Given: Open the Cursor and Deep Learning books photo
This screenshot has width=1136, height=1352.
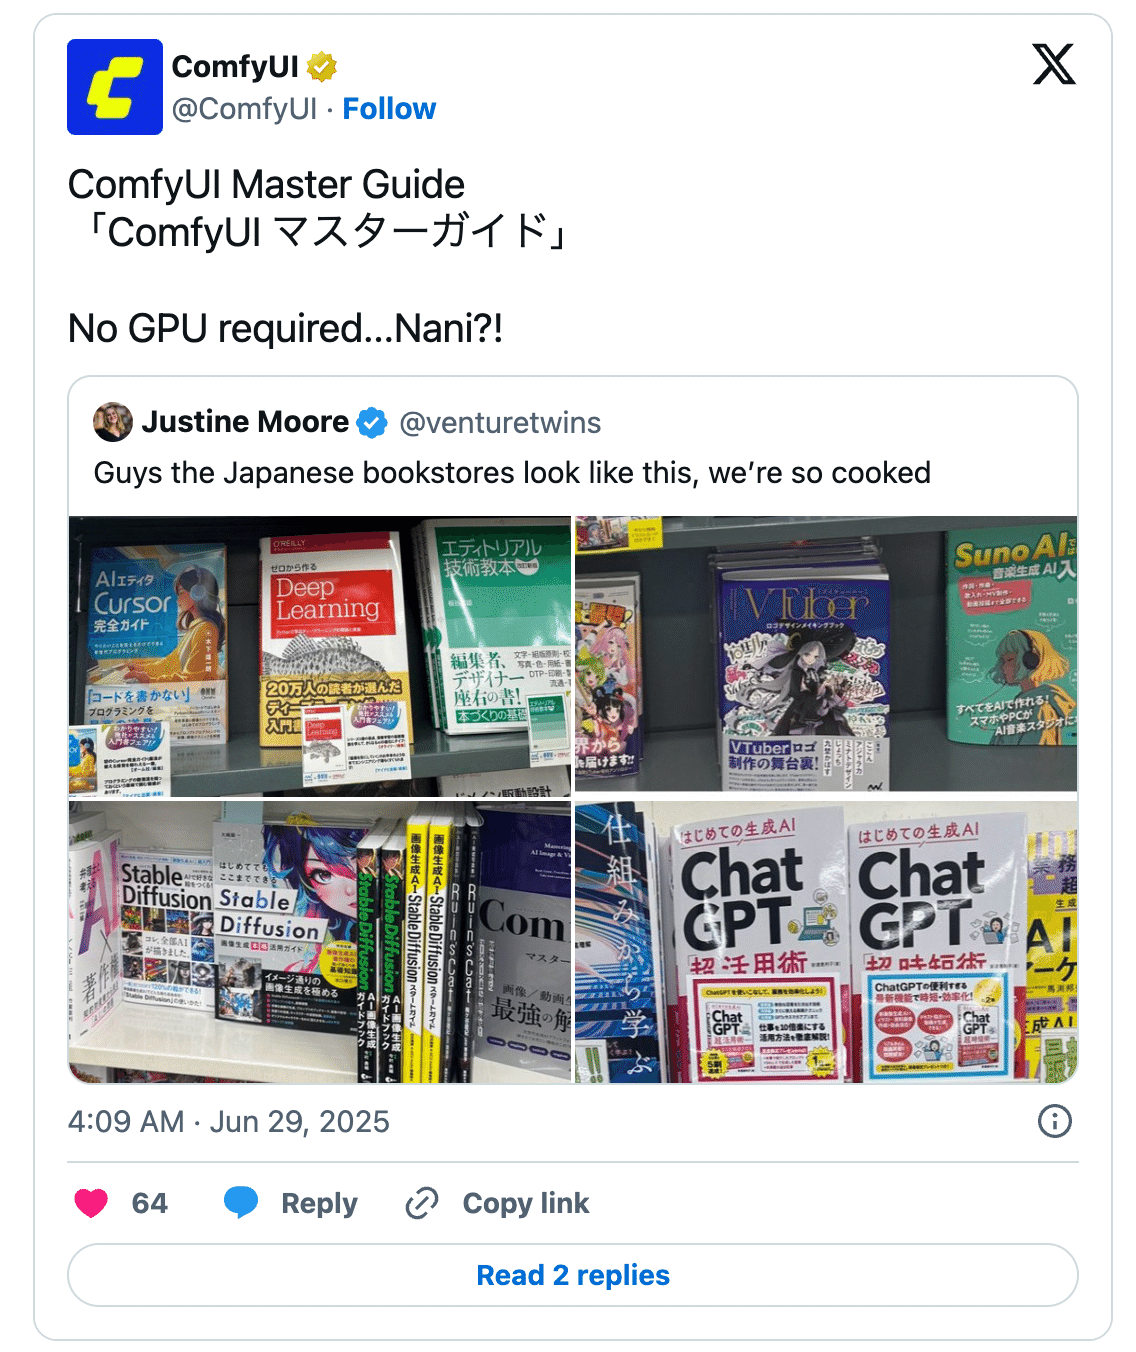Looking at the screenshot, I should tap(320, 656).
